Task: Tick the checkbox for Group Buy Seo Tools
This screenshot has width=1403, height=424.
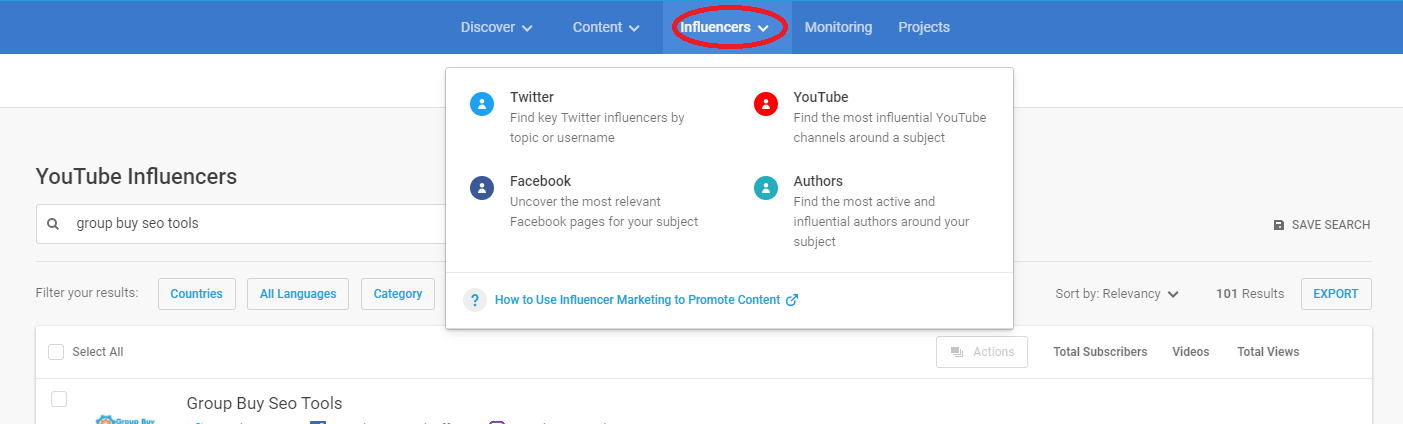Action: tap(59, 399)
